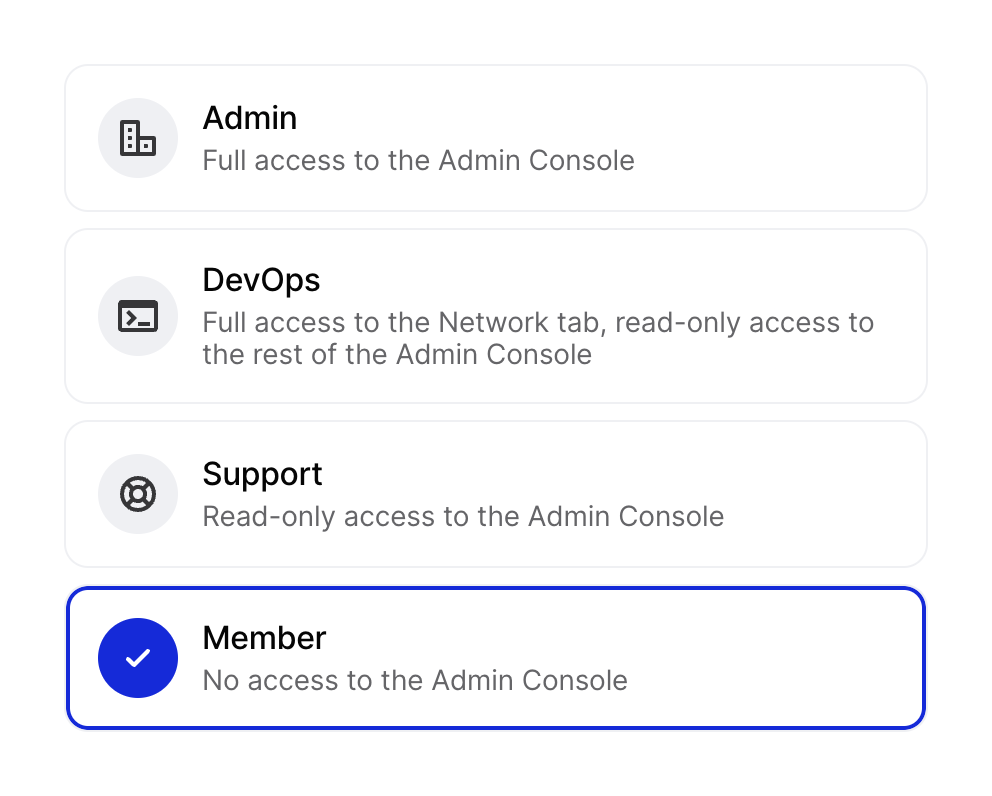Image resolution: width=992 pixels, height=796 pixels.
Task: Click the command-line icon beside DevOps
Action: pyautogui.click(x=137, y=316)
